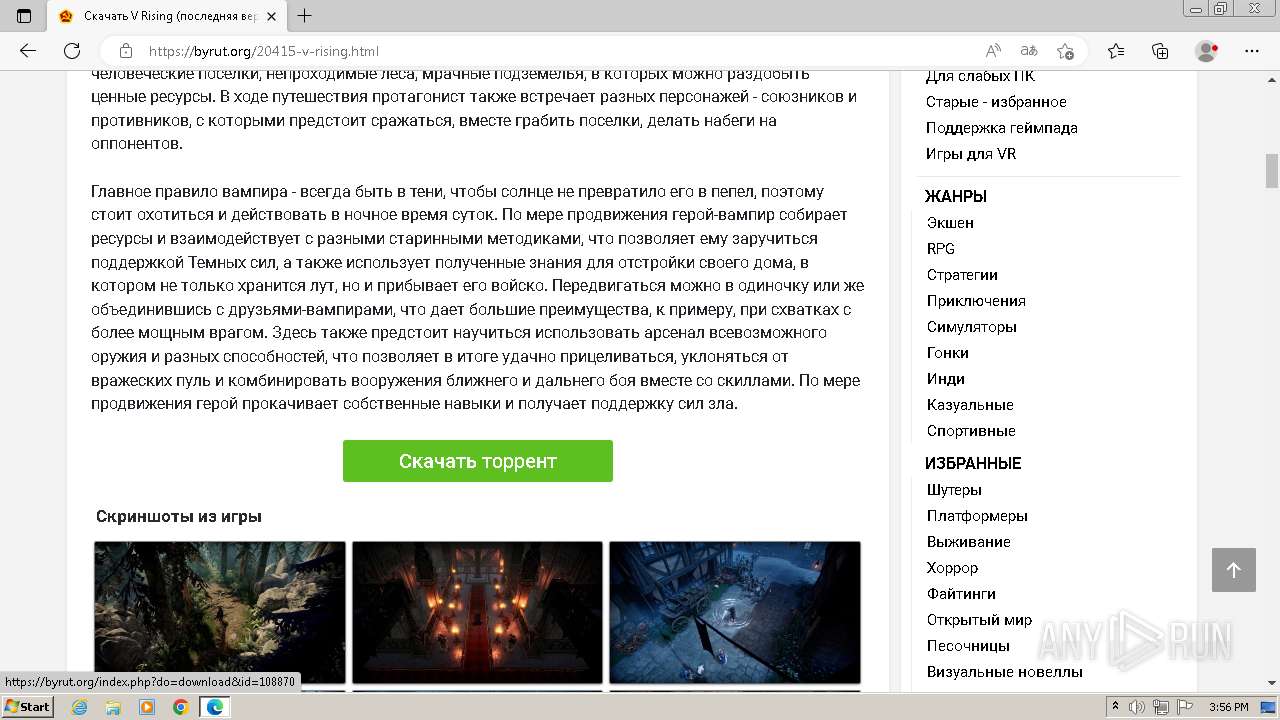
Task: Open Для слабых ПК category link
Action: 980,76
